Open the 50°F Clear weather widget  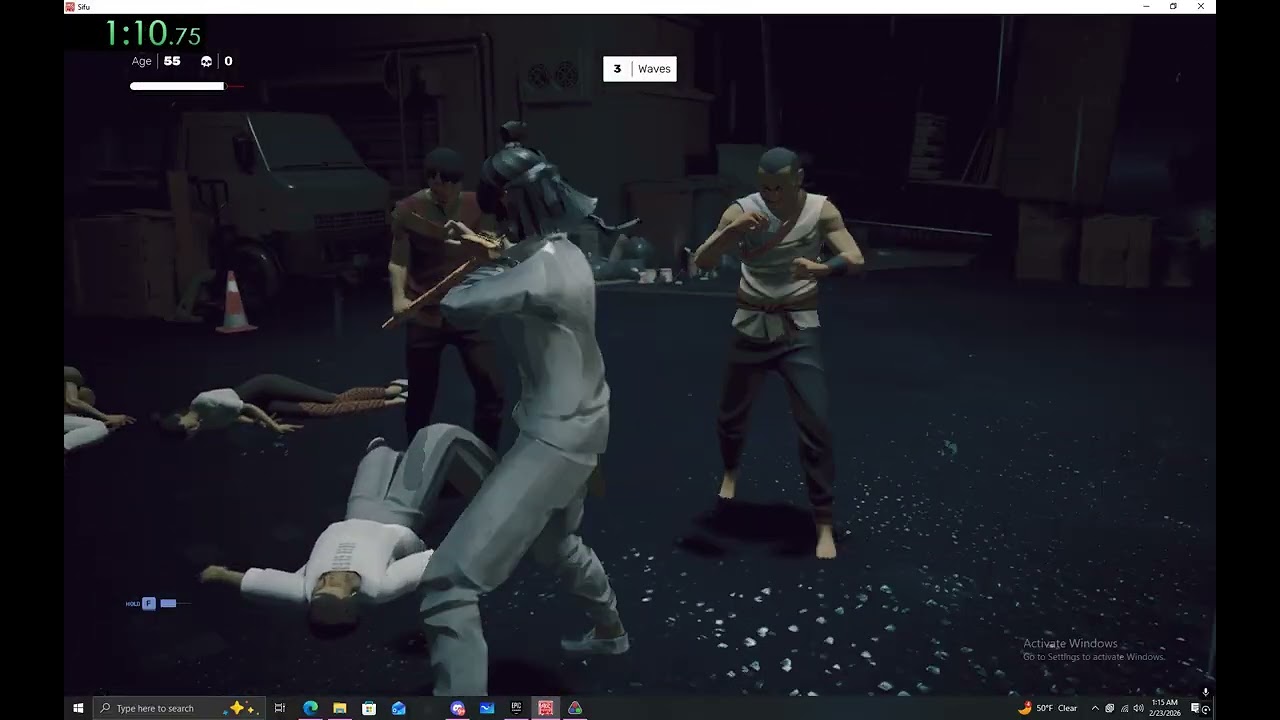(1047, 708)
